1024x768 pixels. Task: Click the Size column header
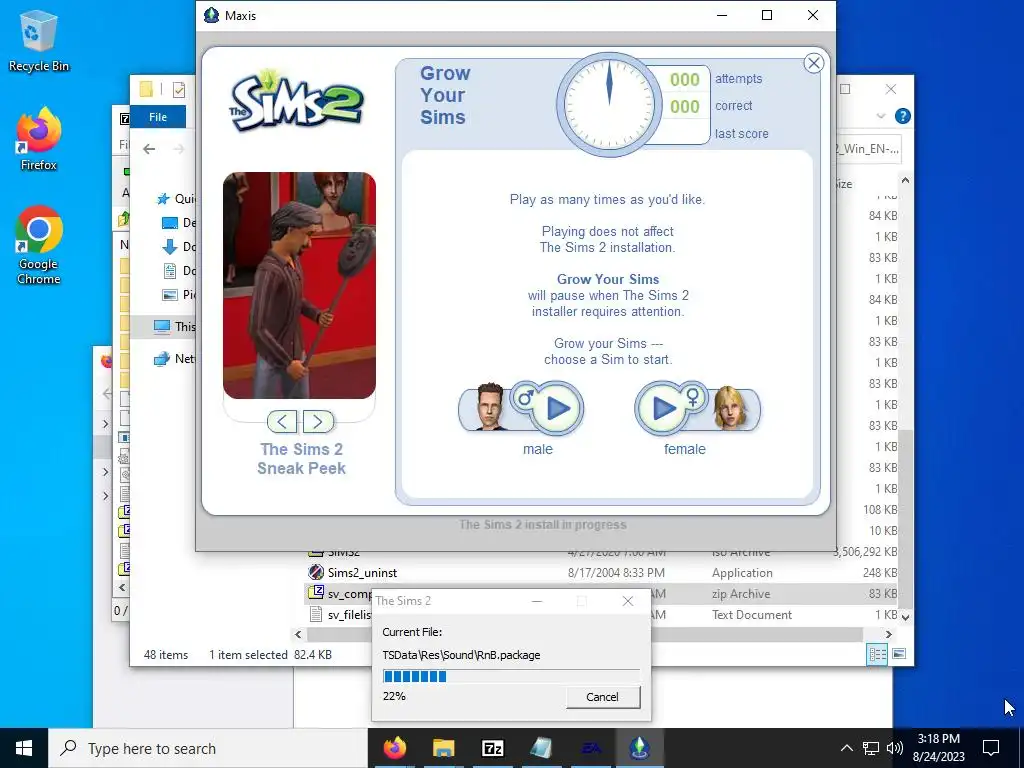click(x=844, y=184)
